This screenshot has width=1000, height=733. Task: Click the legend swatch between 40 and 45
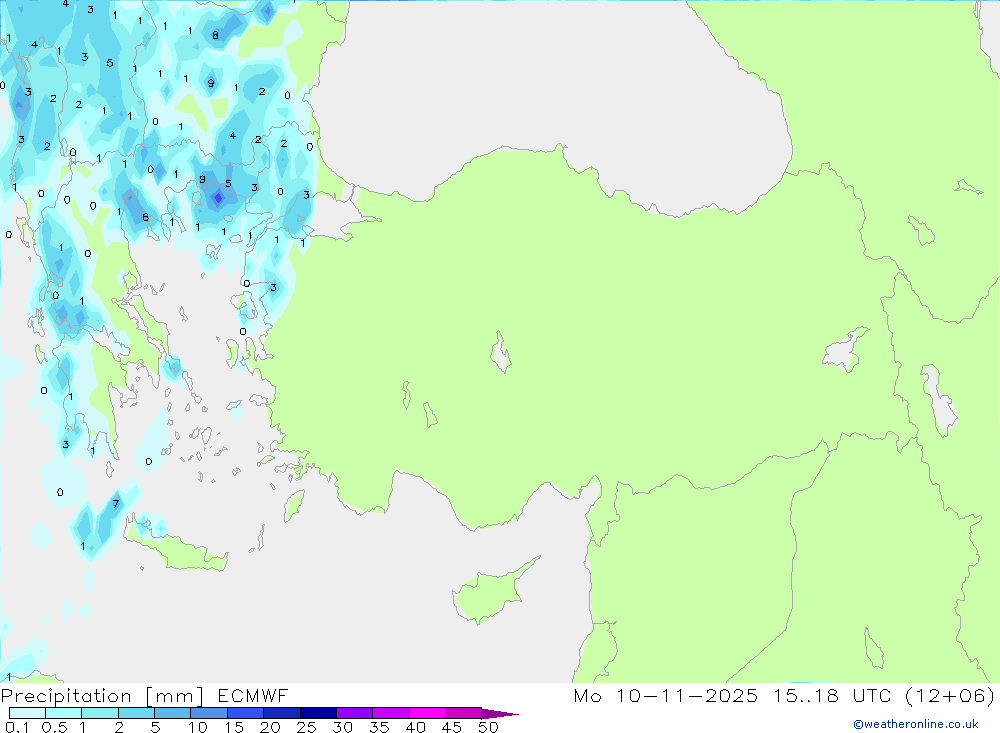427,713
